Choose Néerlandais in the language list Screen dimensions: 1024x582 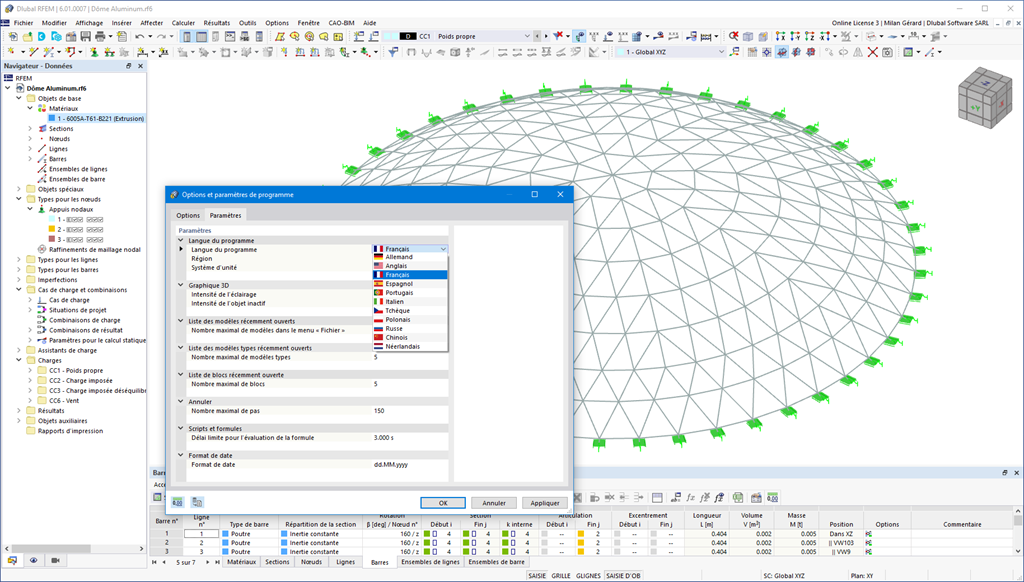click(409, 347)
